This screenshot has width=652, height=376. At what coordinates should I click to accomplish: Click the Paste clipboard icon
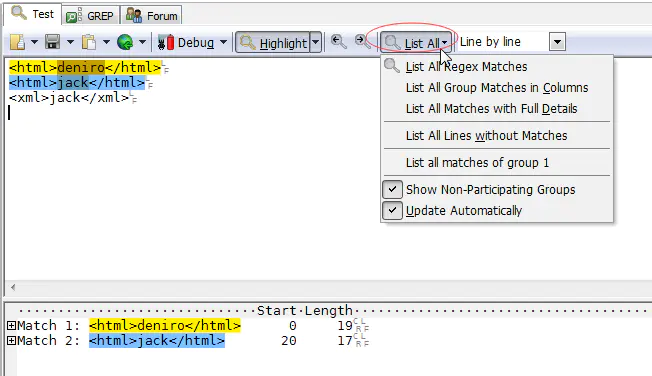[x=89, y=42]
